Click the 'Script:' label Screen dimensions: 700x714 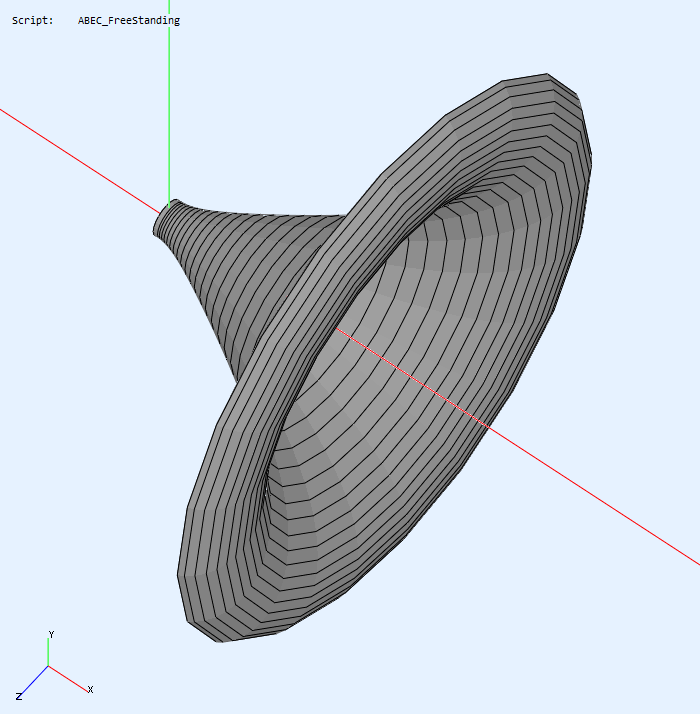pos(32,20)
